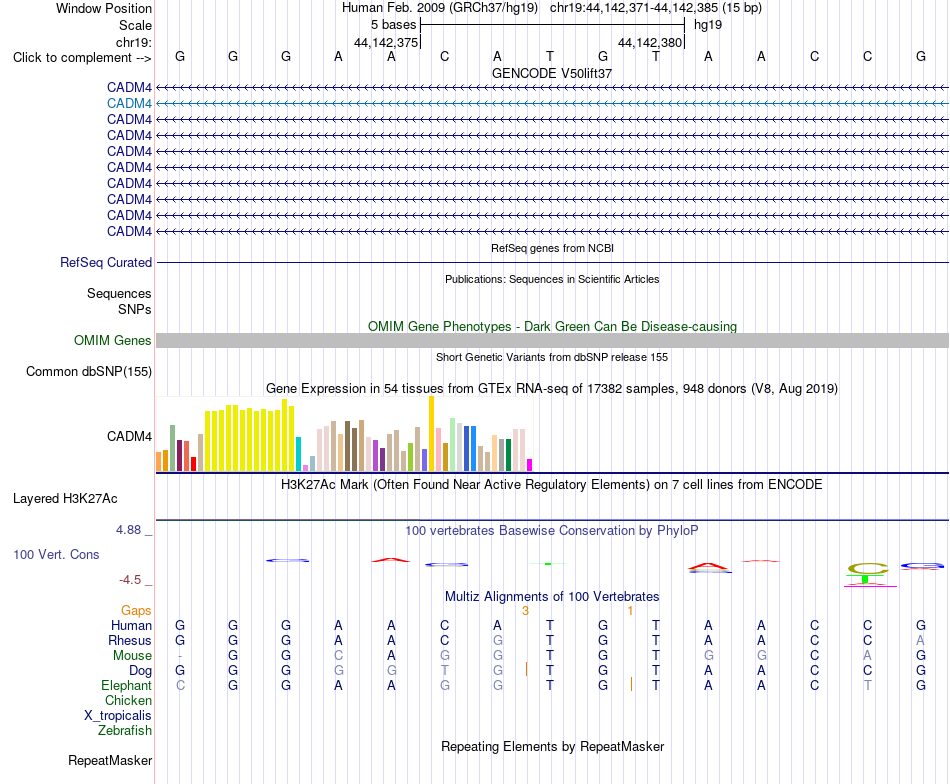This screenshot has width=950, height=784.
Task: Click the Scale label on the left
Action: [135, 25]
